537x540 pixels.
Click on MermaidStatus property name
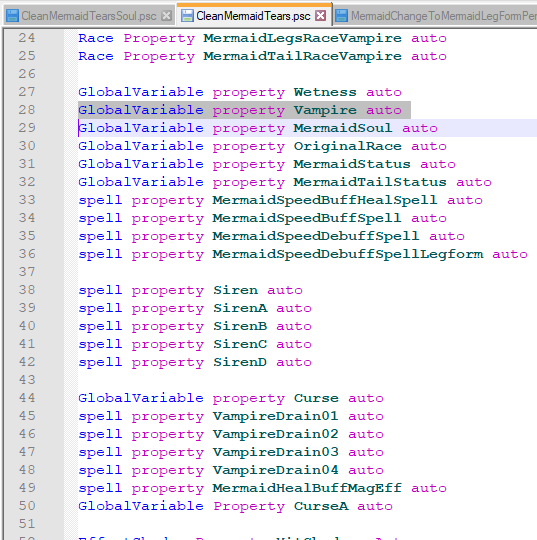pyautogui.click(x=352, y=164)
